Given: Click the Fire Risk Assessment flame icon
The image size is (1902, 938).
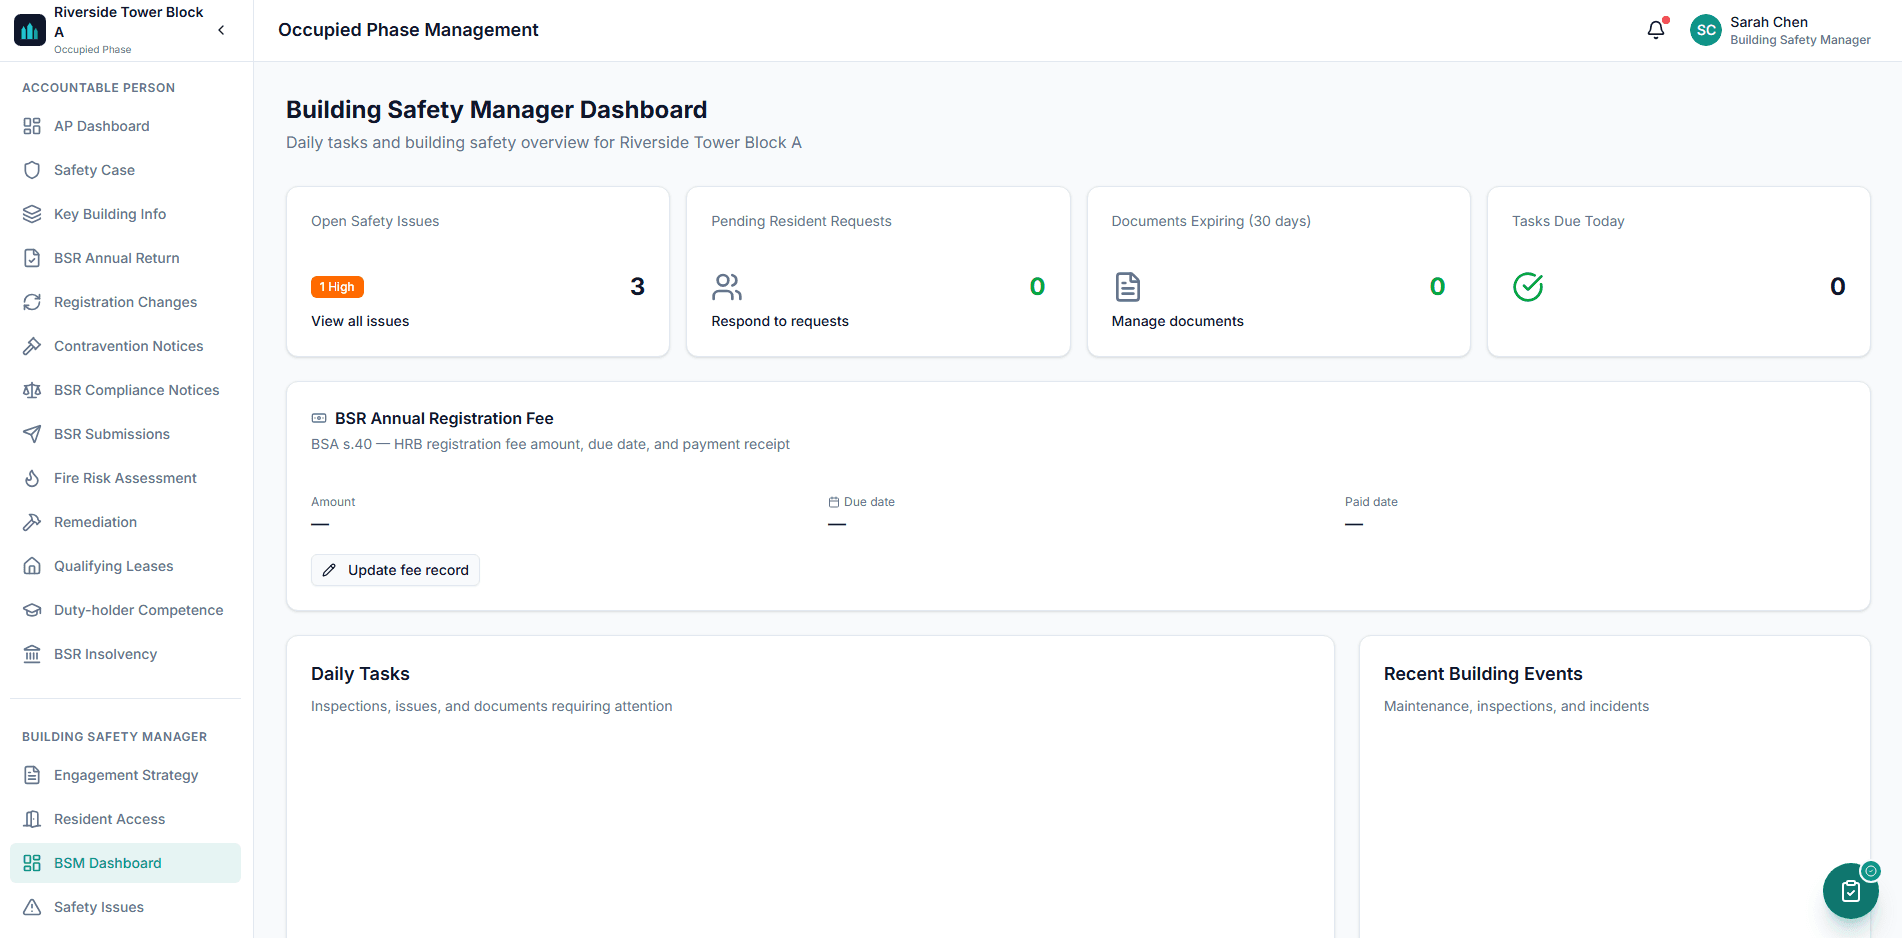Looking at the screenshot, I should tap(32, 478).
